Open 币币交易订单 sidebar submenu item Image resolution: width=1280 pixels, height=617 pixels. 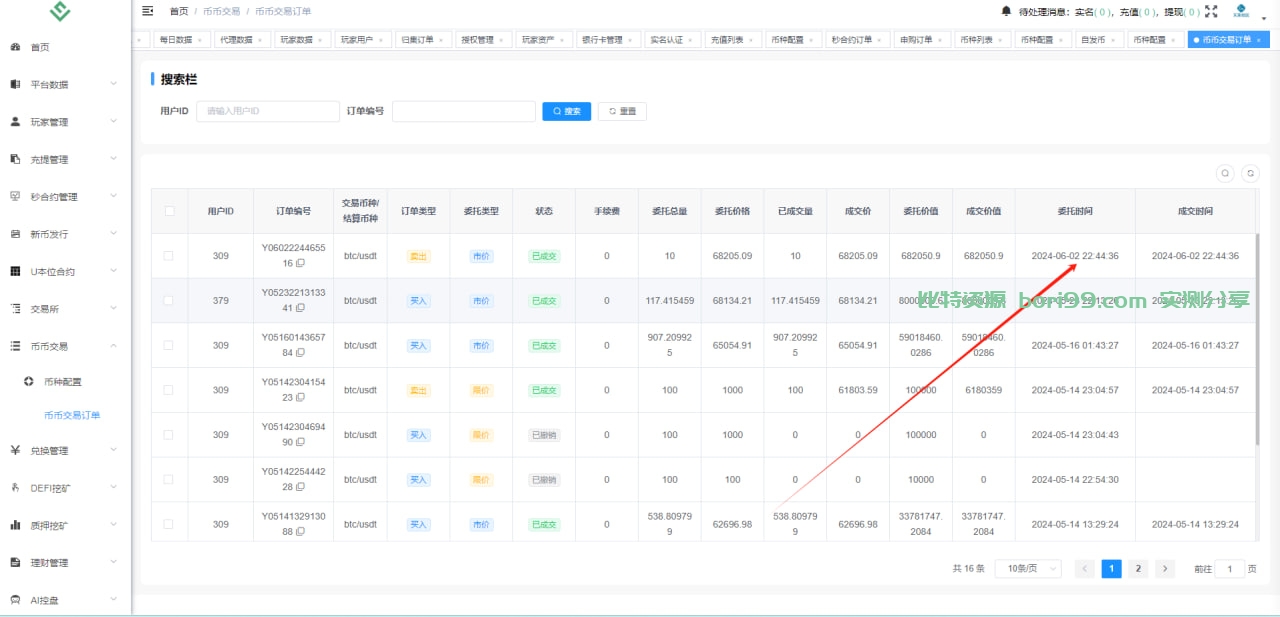(72, 415)
